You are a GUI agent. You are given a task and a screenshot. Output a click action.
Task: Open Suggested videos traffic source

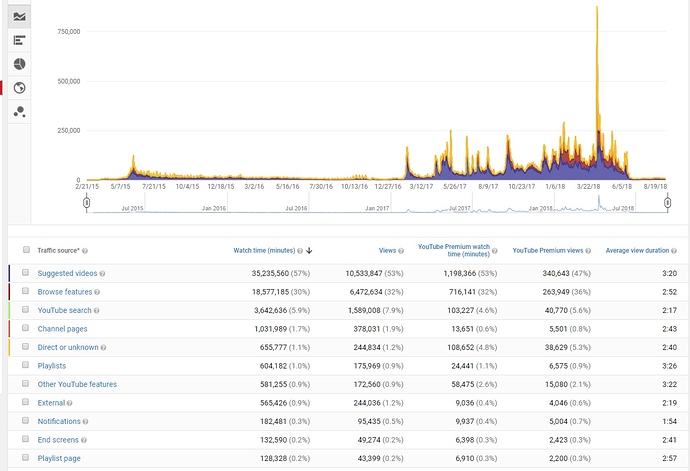67,273
